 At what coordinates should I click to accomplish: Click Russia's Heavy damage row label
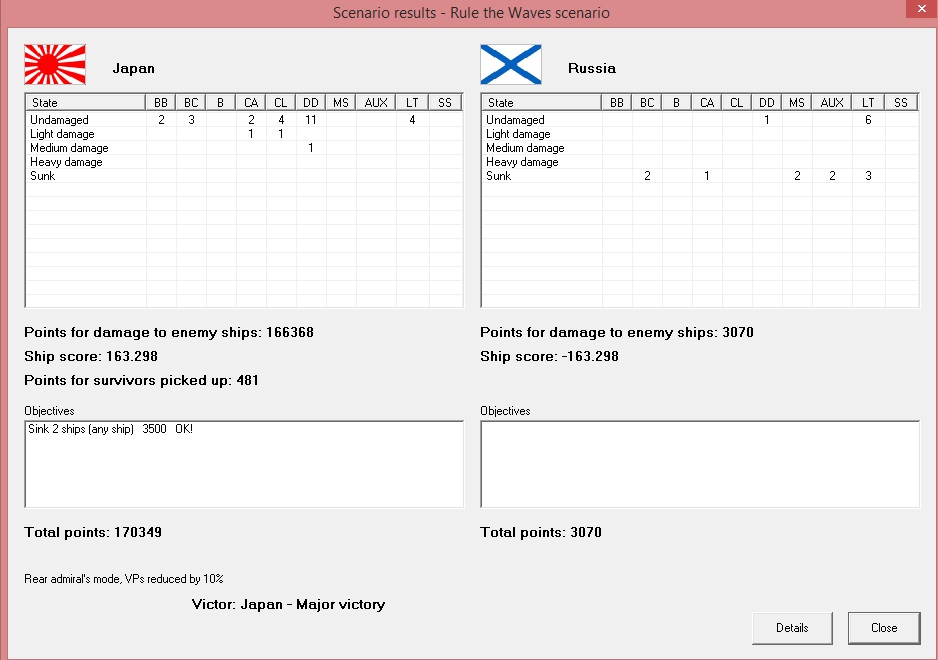(522, 162)
